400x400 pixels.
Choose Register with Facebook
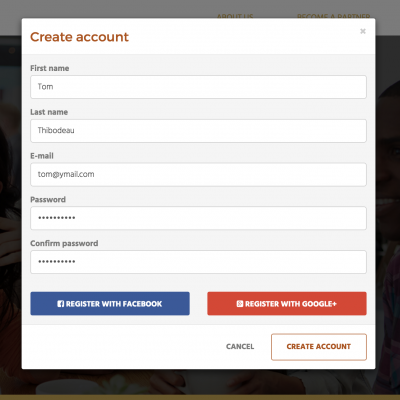(x=110, y=304)
